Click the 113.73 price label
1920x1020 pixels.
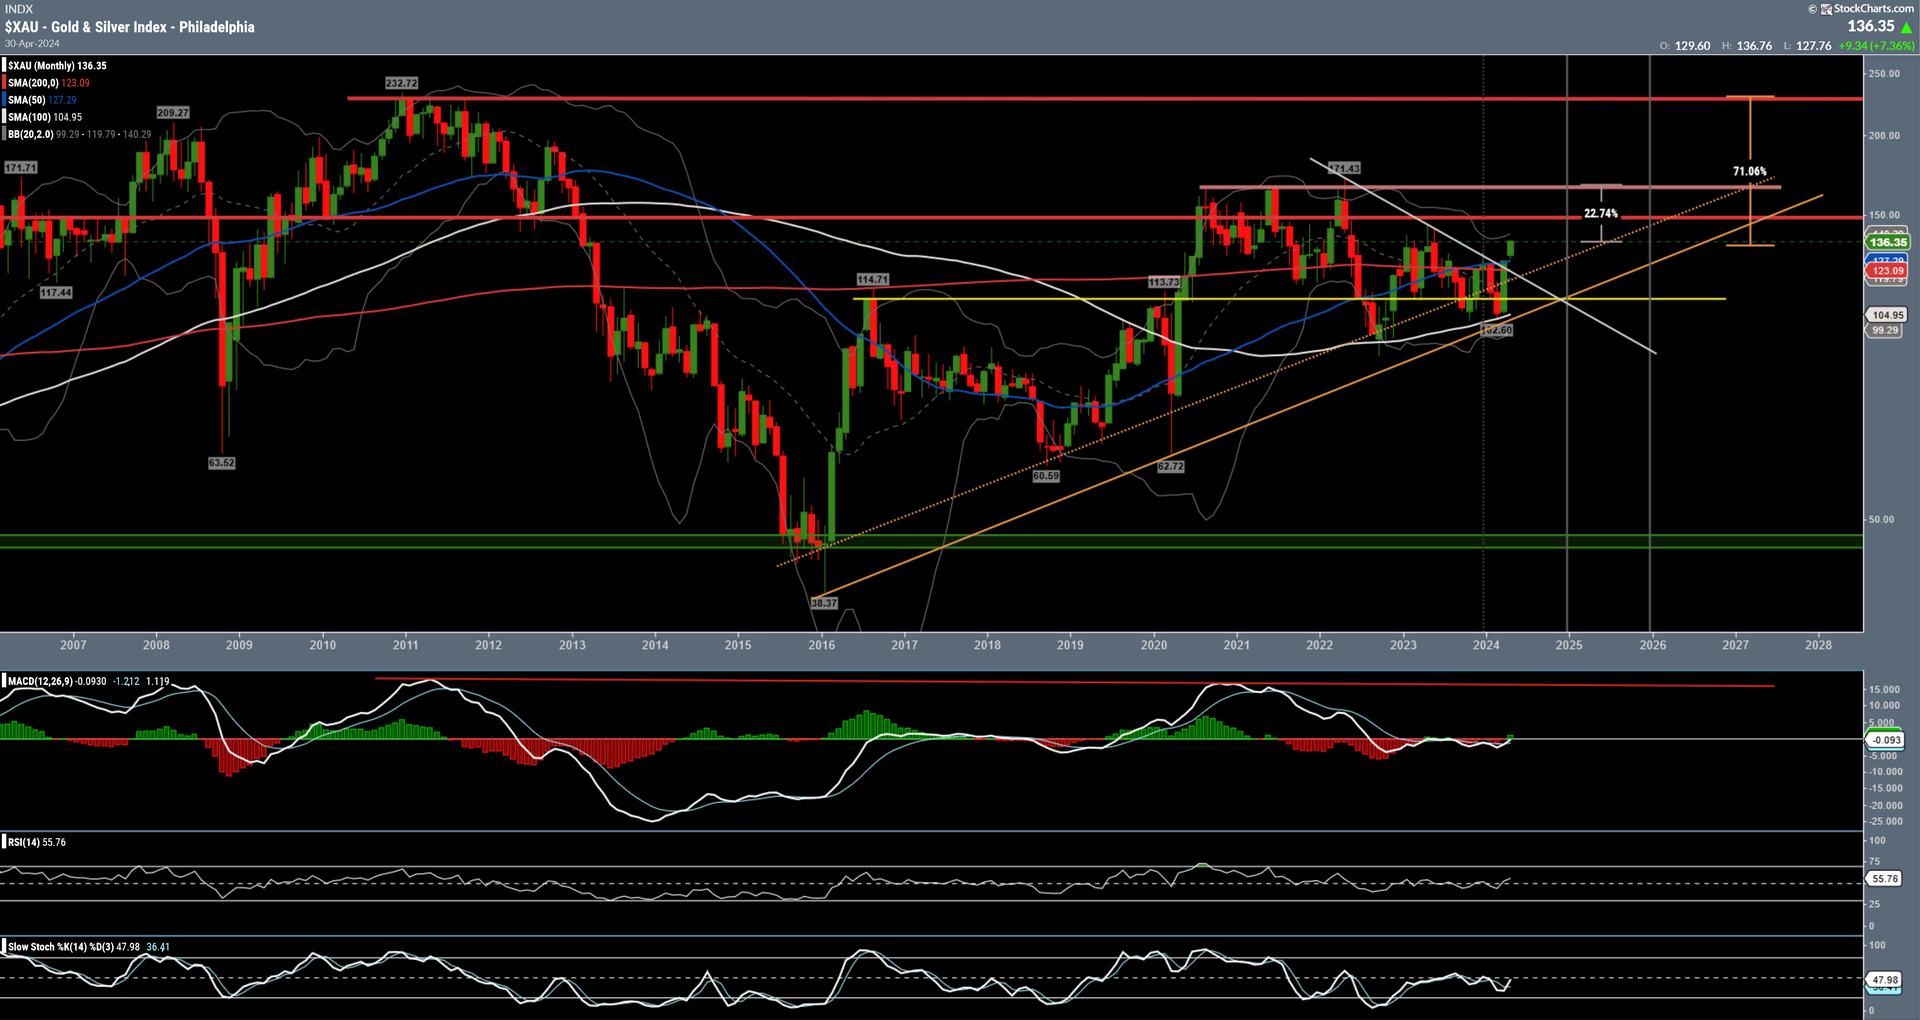(1164, 282)
